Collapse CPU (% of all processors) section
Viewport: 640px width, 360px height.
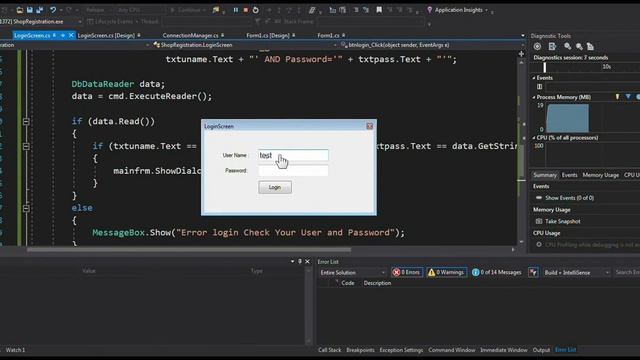point(534,138)
